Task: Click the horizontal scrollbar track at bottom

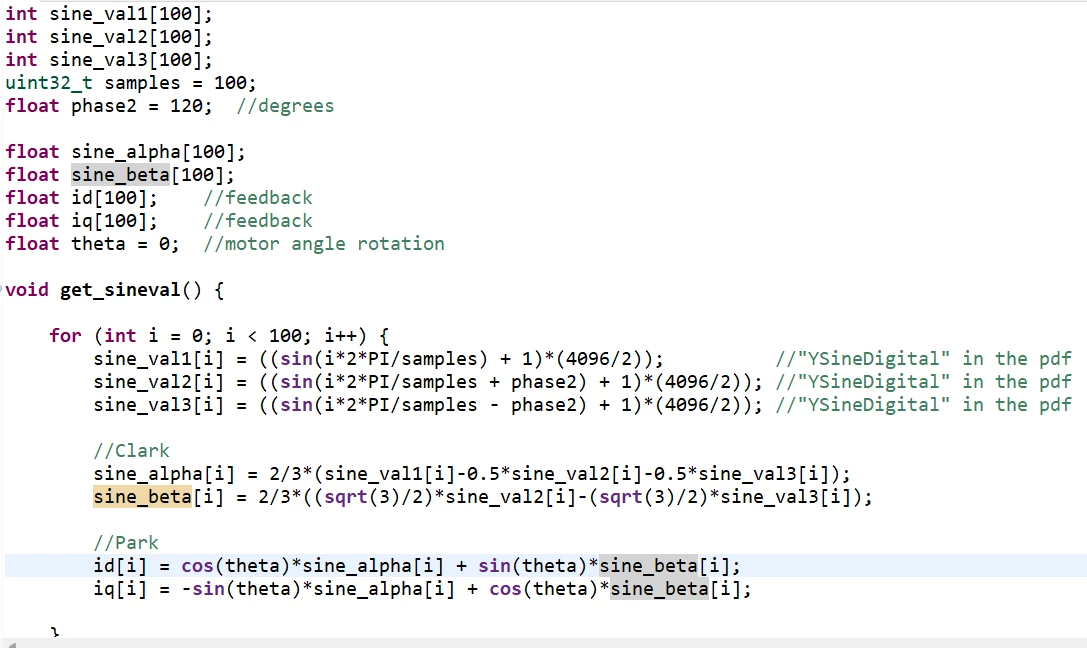Action: click(548, 644)
